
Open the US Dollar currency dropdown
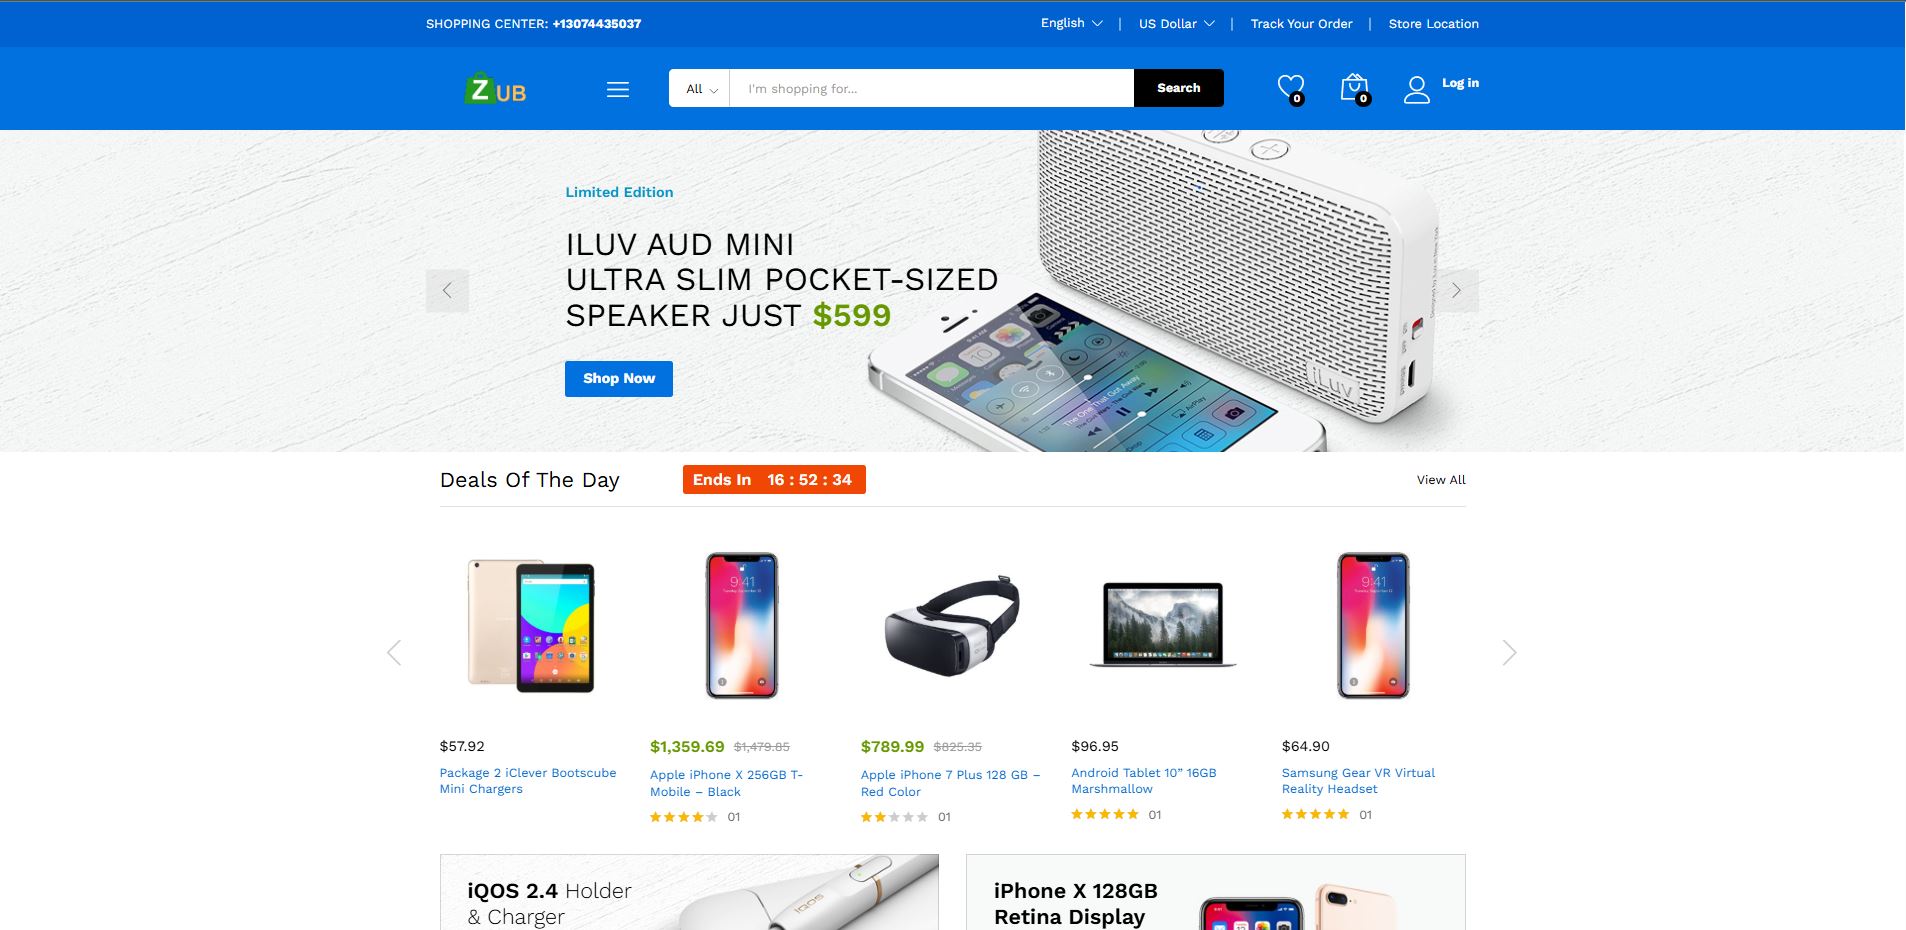[x=1176, y=23]
